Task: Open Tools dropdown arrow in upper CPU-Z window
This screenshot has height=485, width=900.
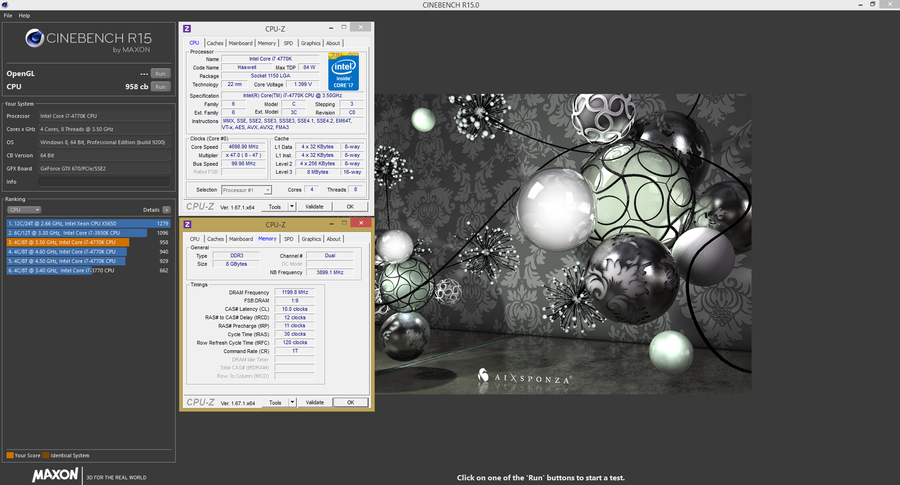Action: point(292,207)
